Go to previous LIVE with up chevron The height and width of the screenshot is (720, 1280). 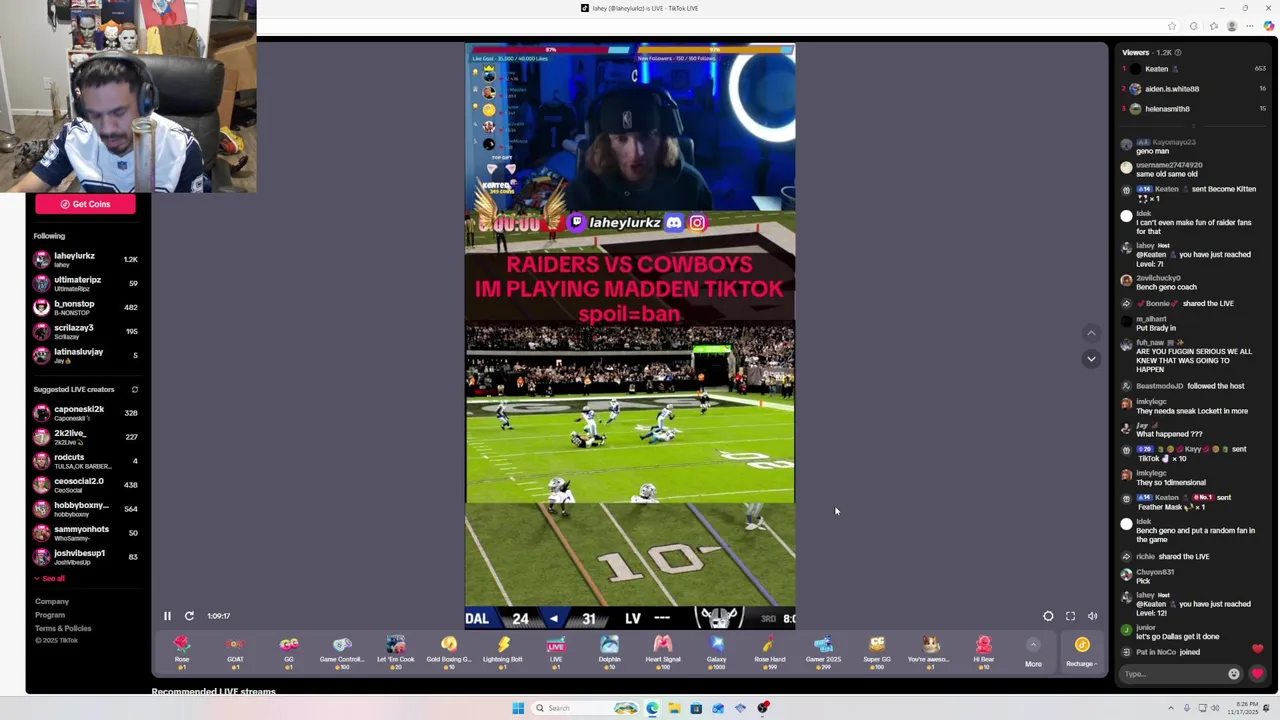coord(1091,333)
